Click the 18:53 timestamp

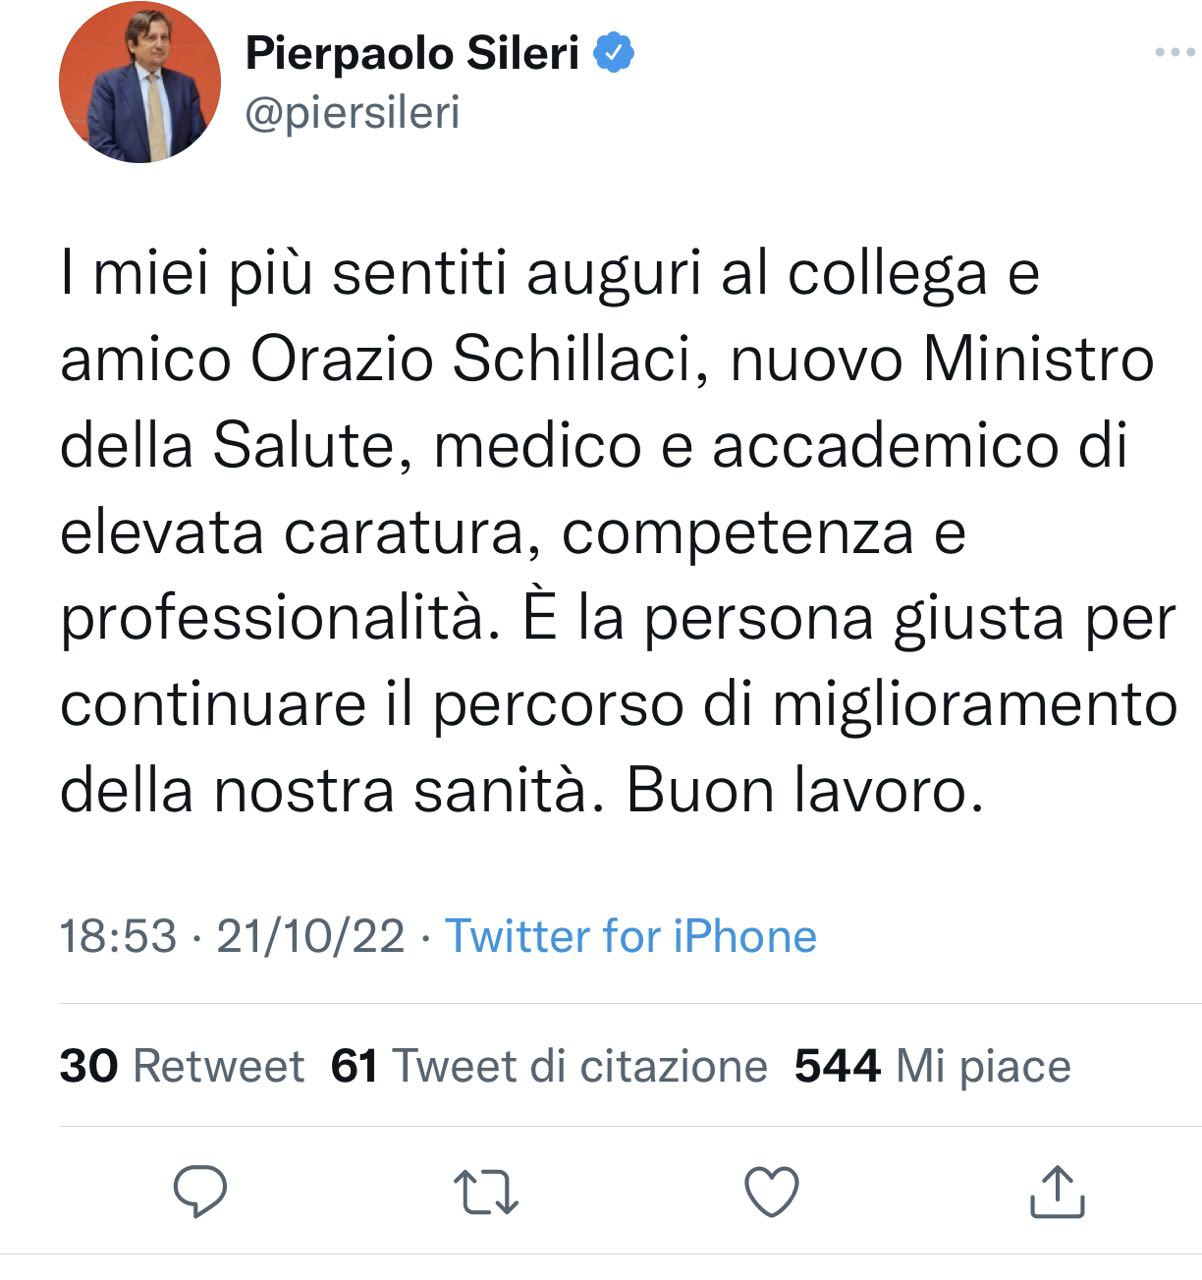pos(118,937)
